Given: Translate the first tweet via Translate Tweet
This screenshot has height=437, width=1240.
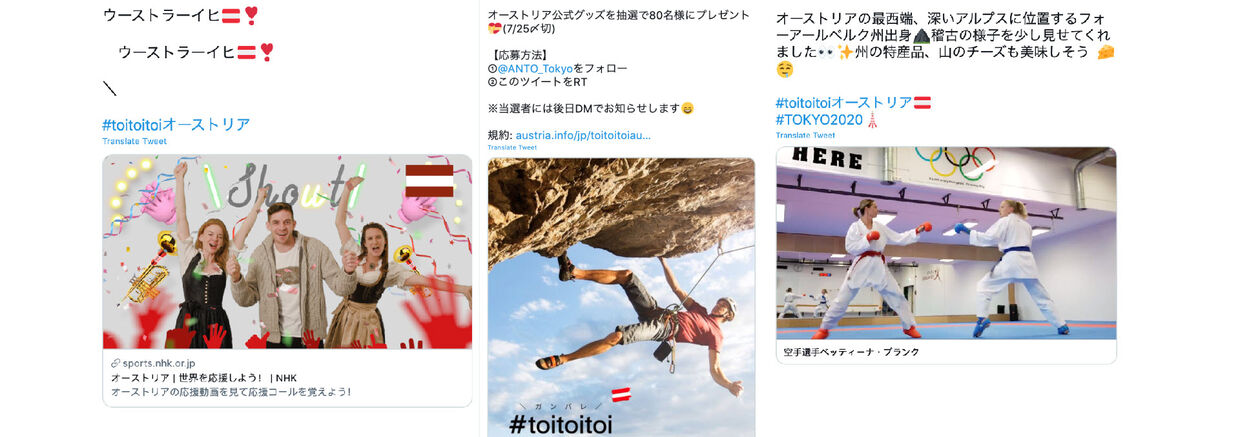Looking at the screenshot, I should (134, 141).
